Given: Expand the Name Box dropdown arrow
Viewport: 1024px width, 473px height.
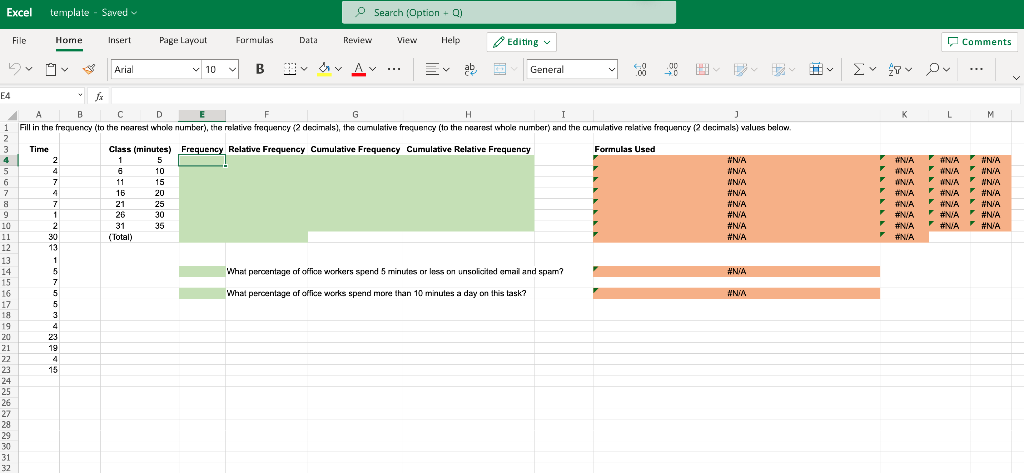Looking at the screenshot, I should tap(80, 96).
